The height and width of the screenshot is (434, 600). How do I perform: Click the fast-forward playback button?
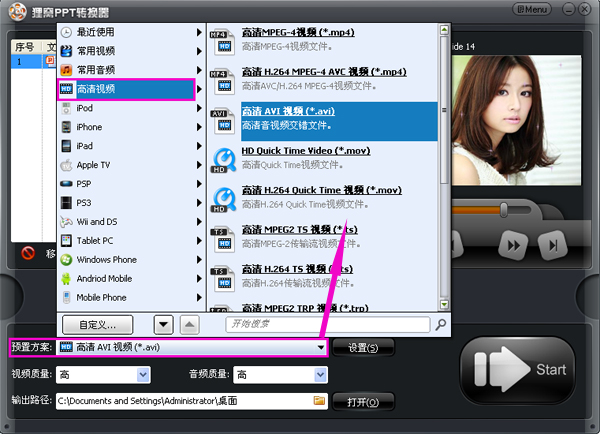point(513,245)
